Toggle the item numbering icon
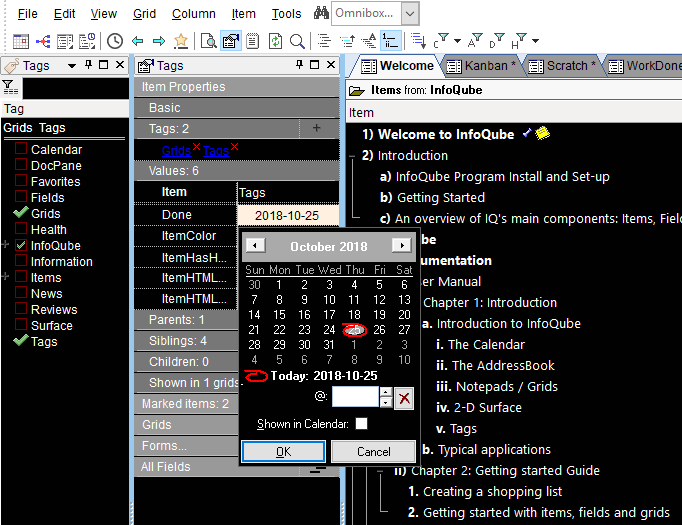 click(391, 41)
